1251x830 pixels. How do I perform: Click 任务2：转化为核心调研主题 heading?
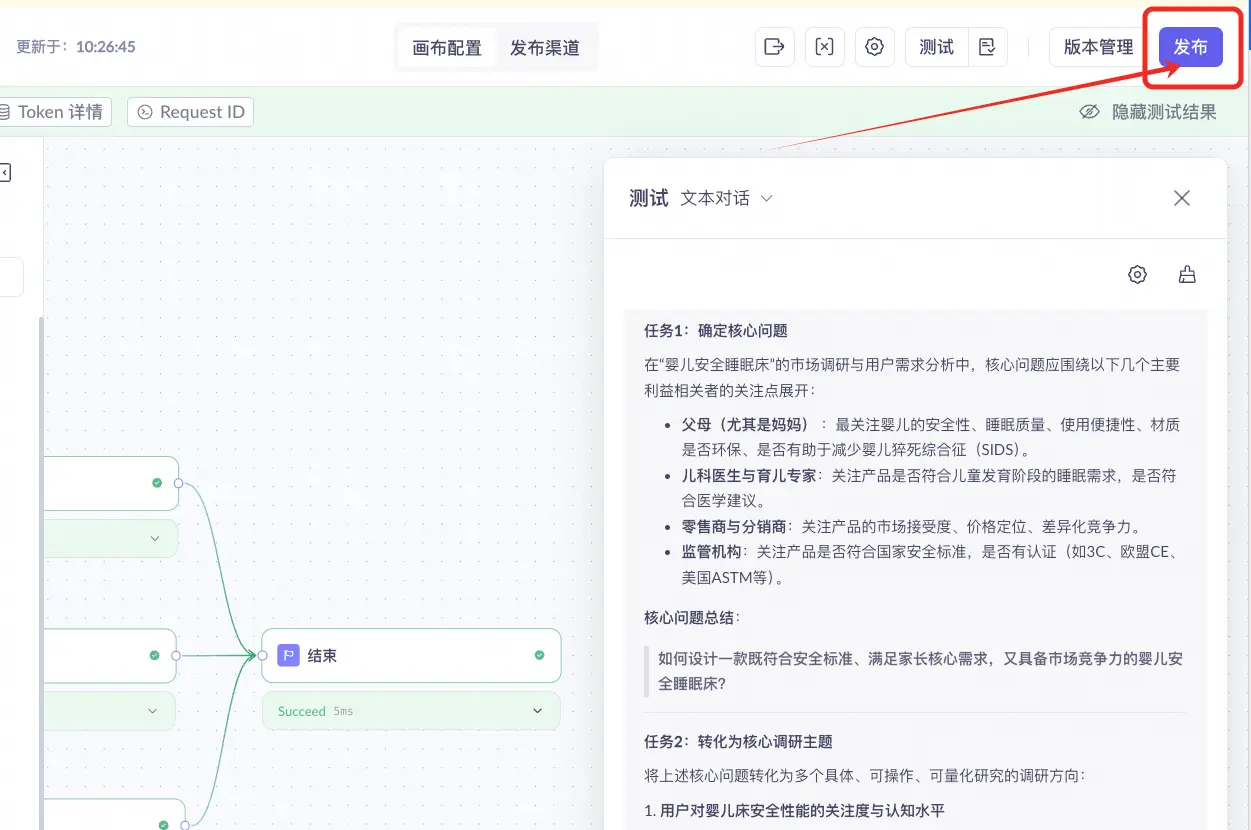[x=738, y=741]
